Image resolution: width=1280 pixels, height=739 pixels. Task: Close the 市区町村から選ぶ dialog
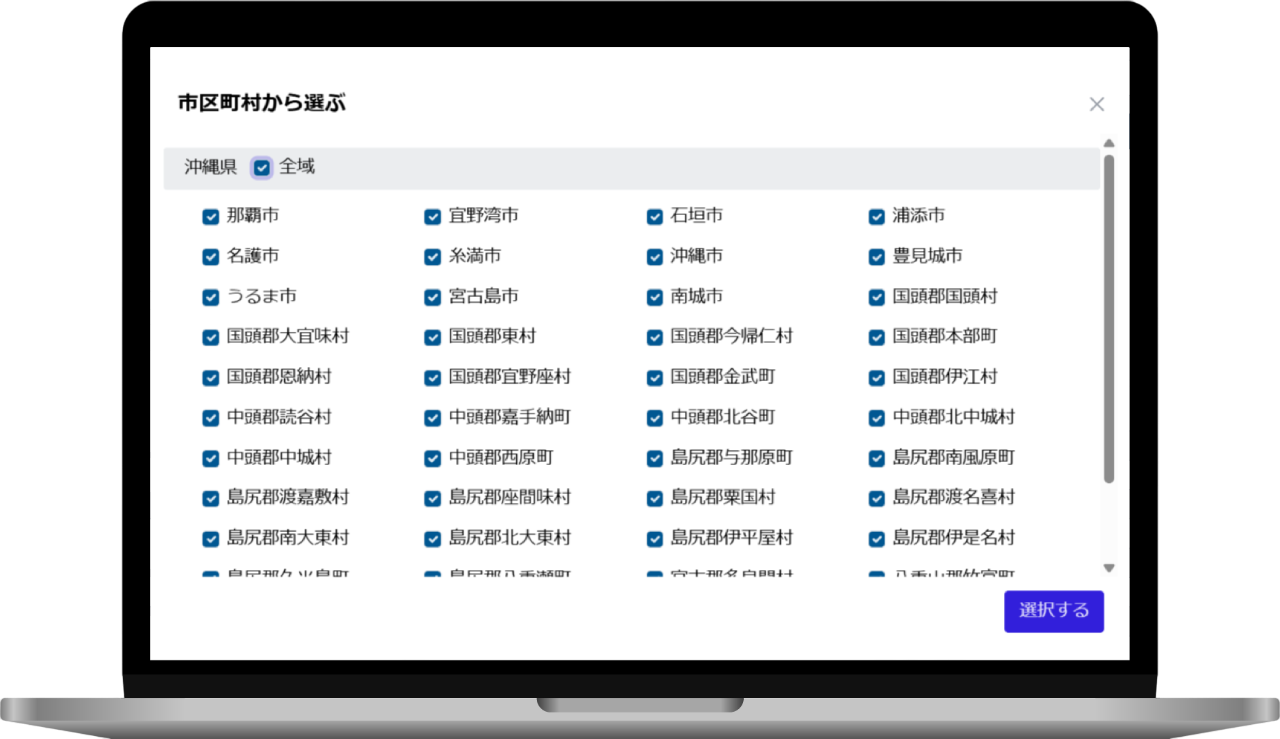point(1096,104)
